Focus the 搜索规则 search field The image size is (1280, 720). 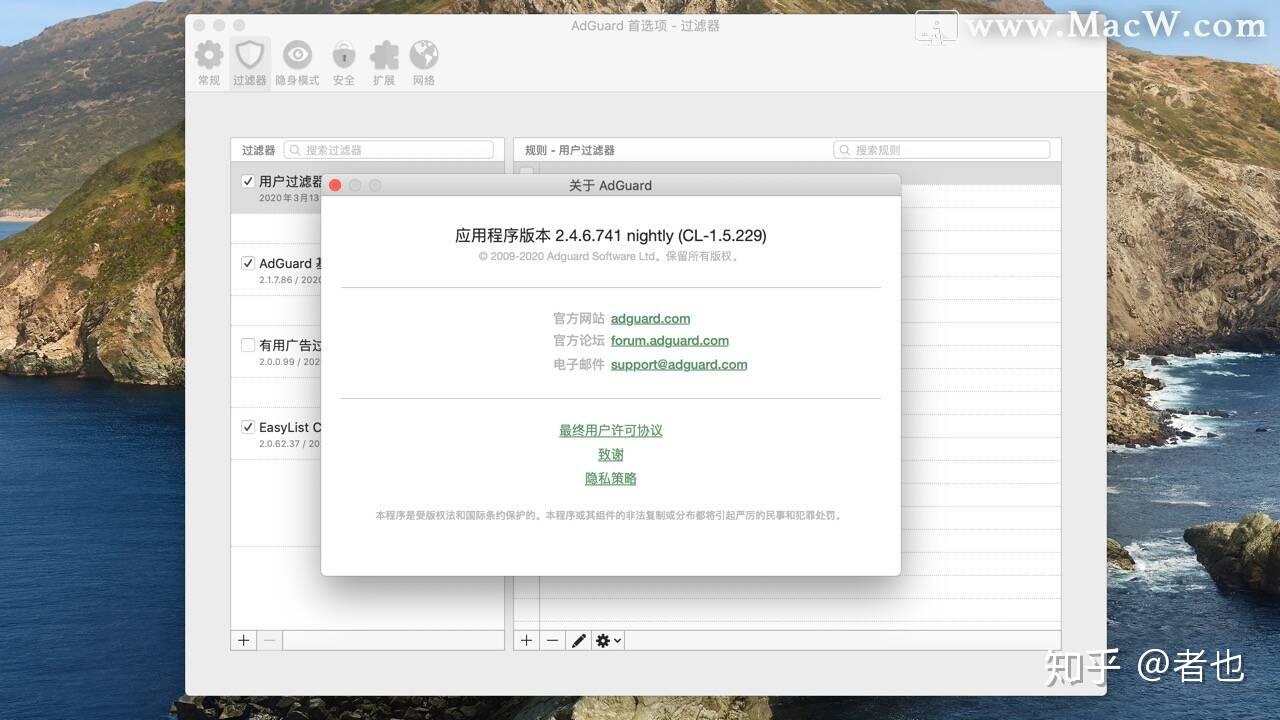(942, 150)
